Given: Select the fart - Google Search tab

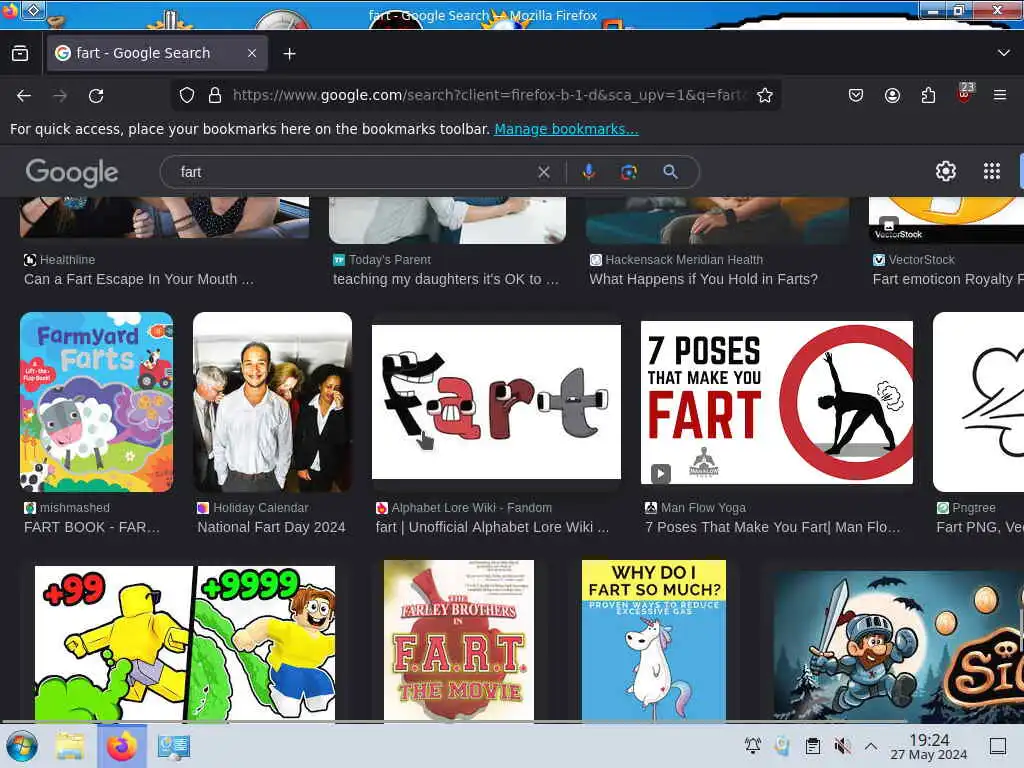Looking at the screenshot, I should (x=157, y=54).
